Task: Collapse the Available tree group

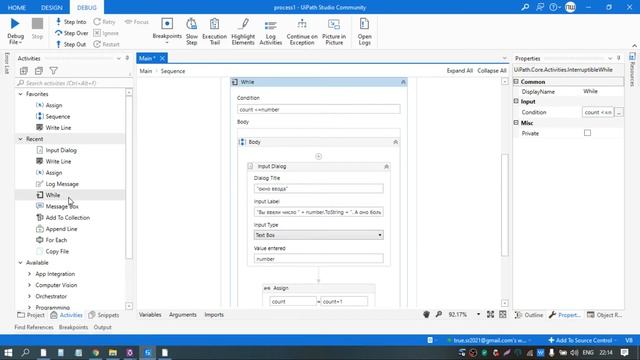Action: [20, 263]
